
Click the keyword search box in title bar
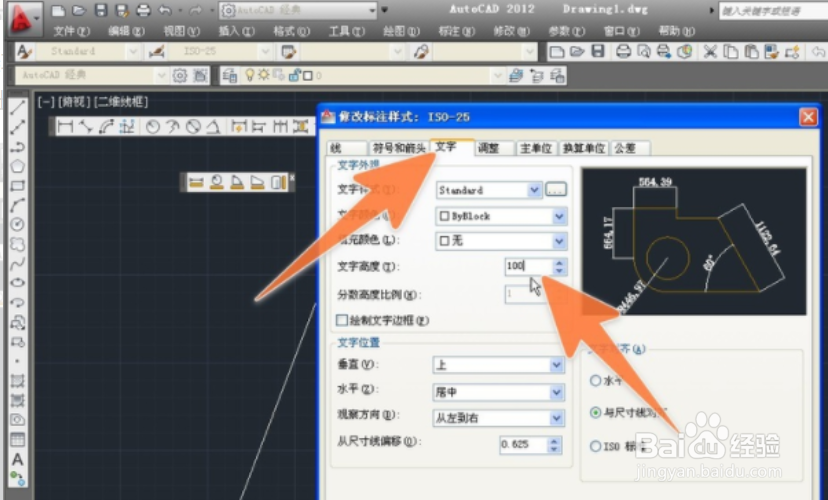773,11
